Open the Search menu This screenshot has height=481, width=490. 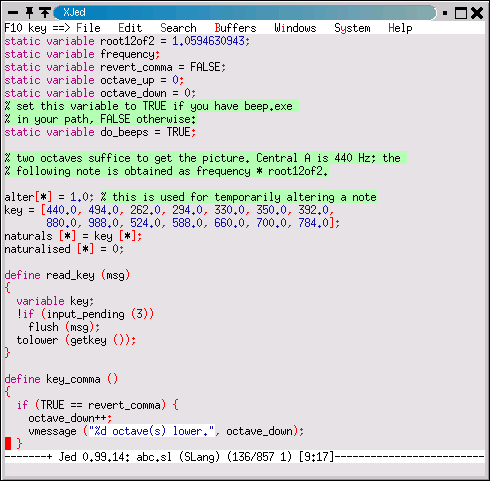(x=178, y=28)
